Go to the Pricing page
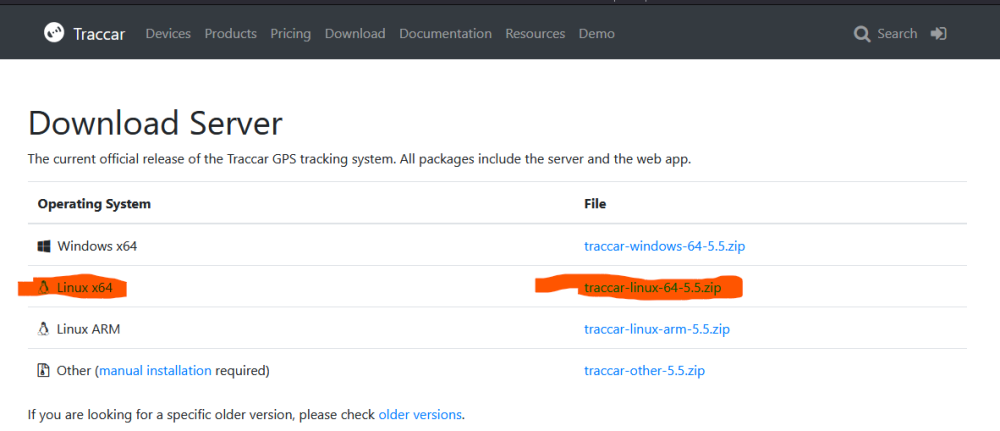 pyautogui.click(x=290, y=34)
